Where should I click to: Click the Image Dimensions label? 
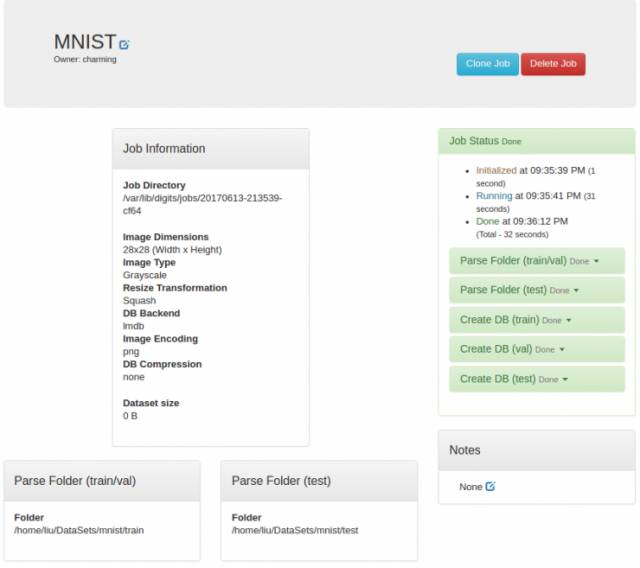tap(165, 237)
